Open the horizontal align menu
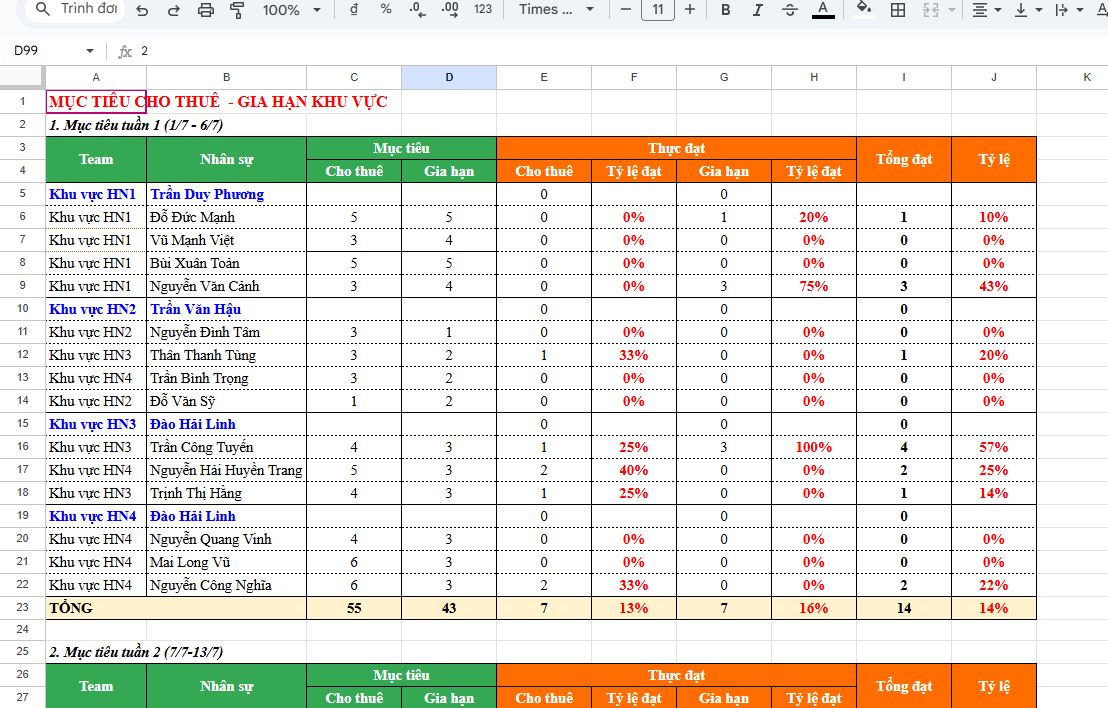This screenshot has width=1108, height=708. pos(985,10)
